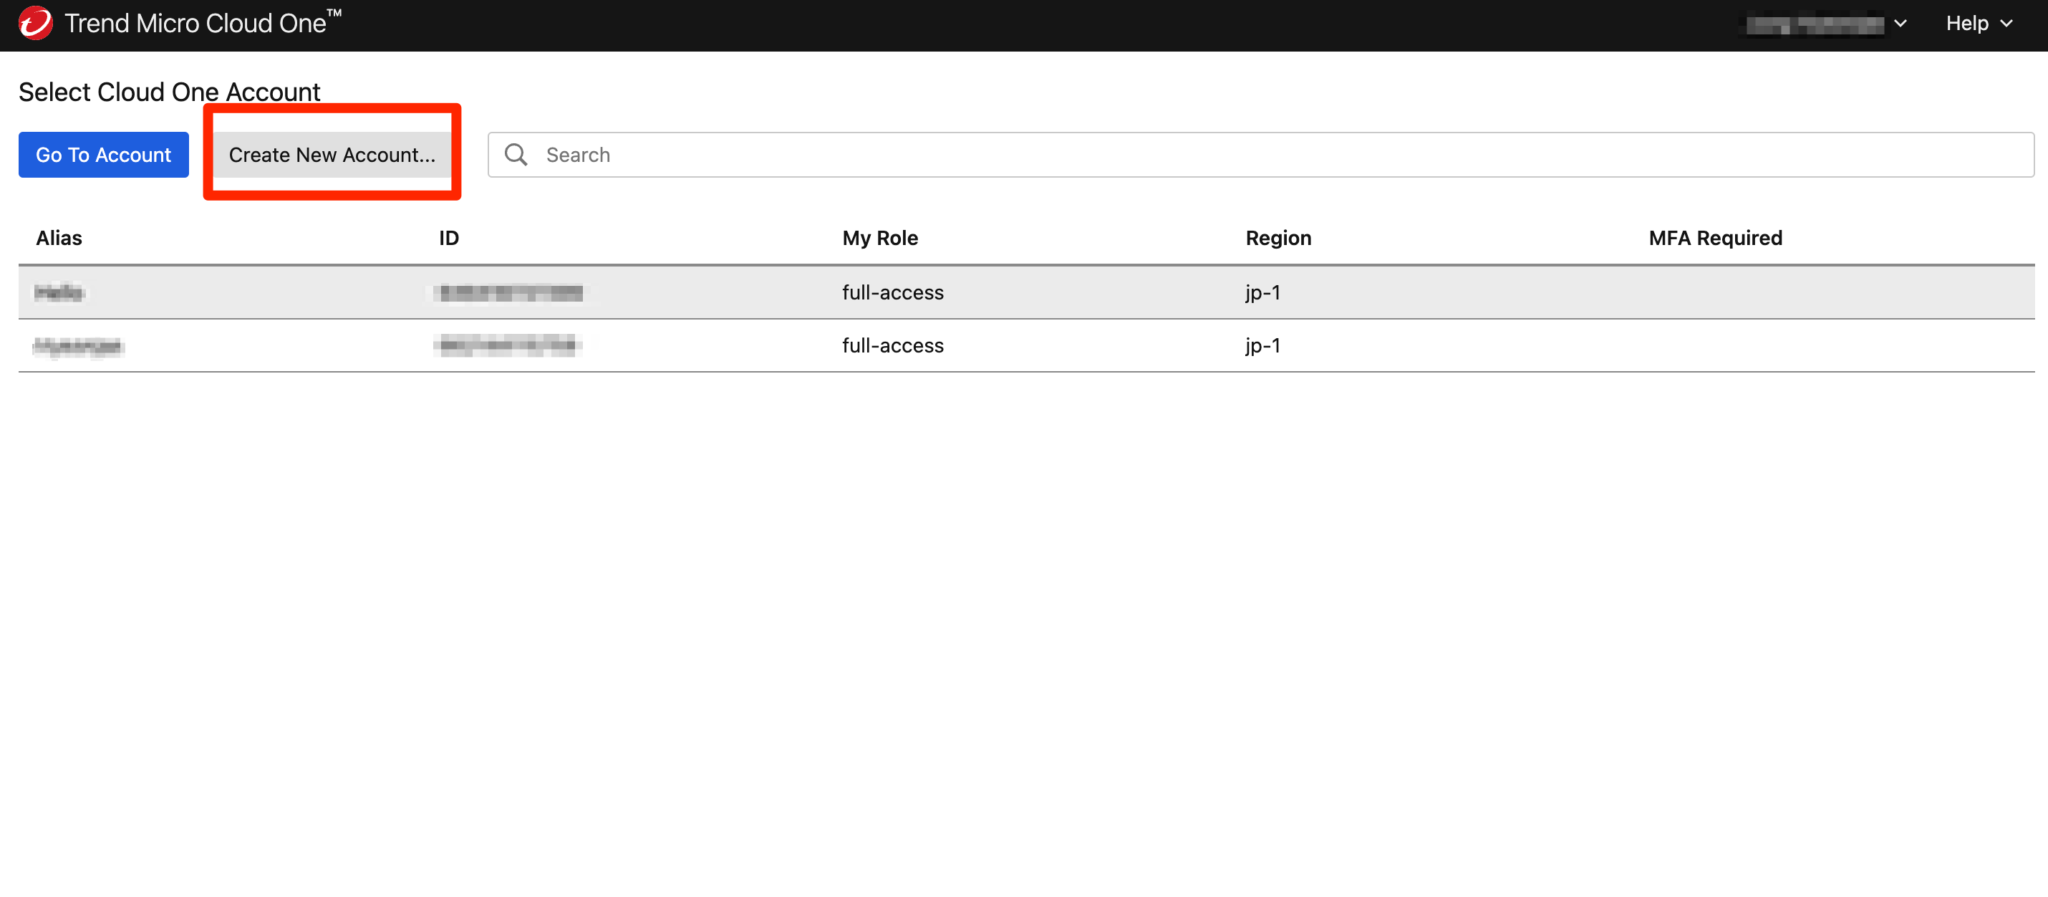Click Create New Account button
2048x897 pixels.
pos(332,155)
